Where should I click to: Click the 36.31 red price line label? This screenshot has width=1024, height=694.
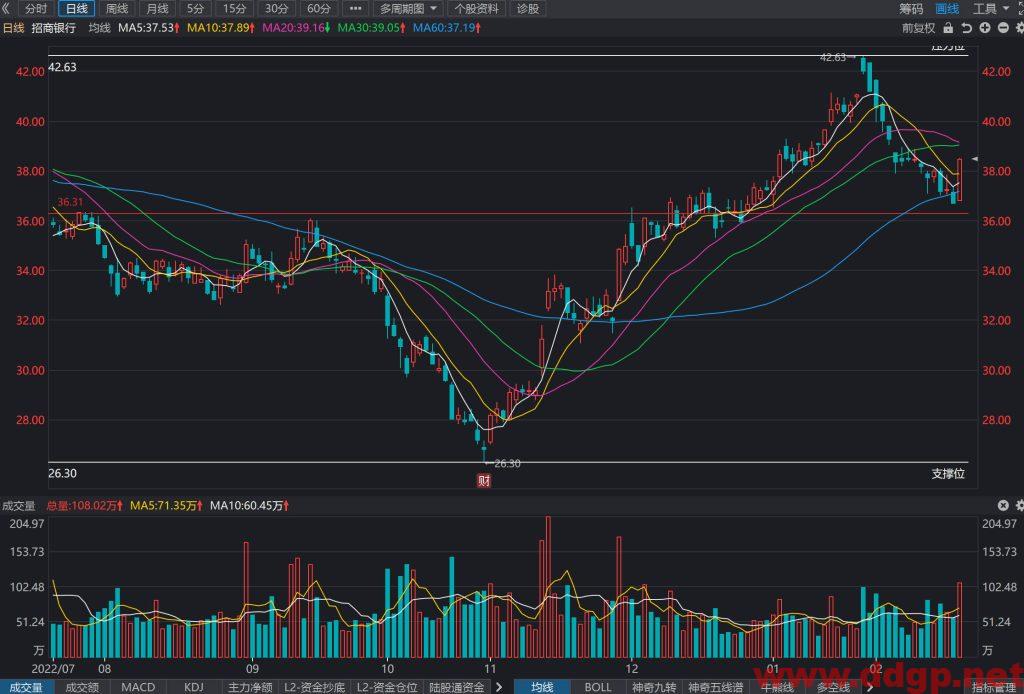(x=71, y=202)
